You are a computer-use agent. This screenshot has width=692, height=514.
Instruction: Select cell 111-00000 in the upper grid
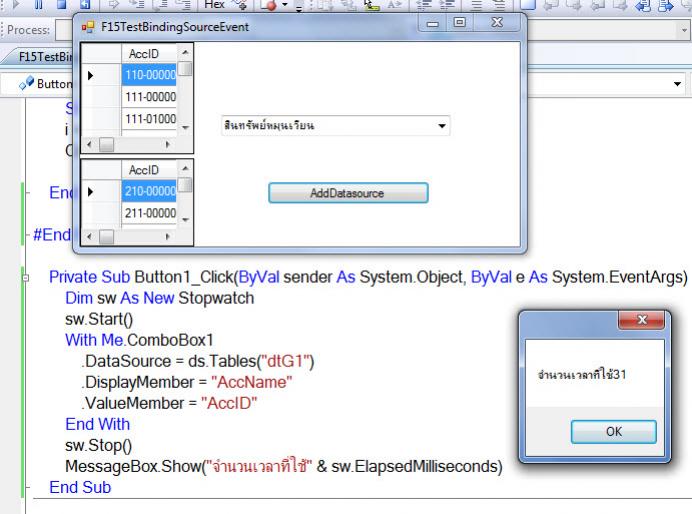point(149,97)
